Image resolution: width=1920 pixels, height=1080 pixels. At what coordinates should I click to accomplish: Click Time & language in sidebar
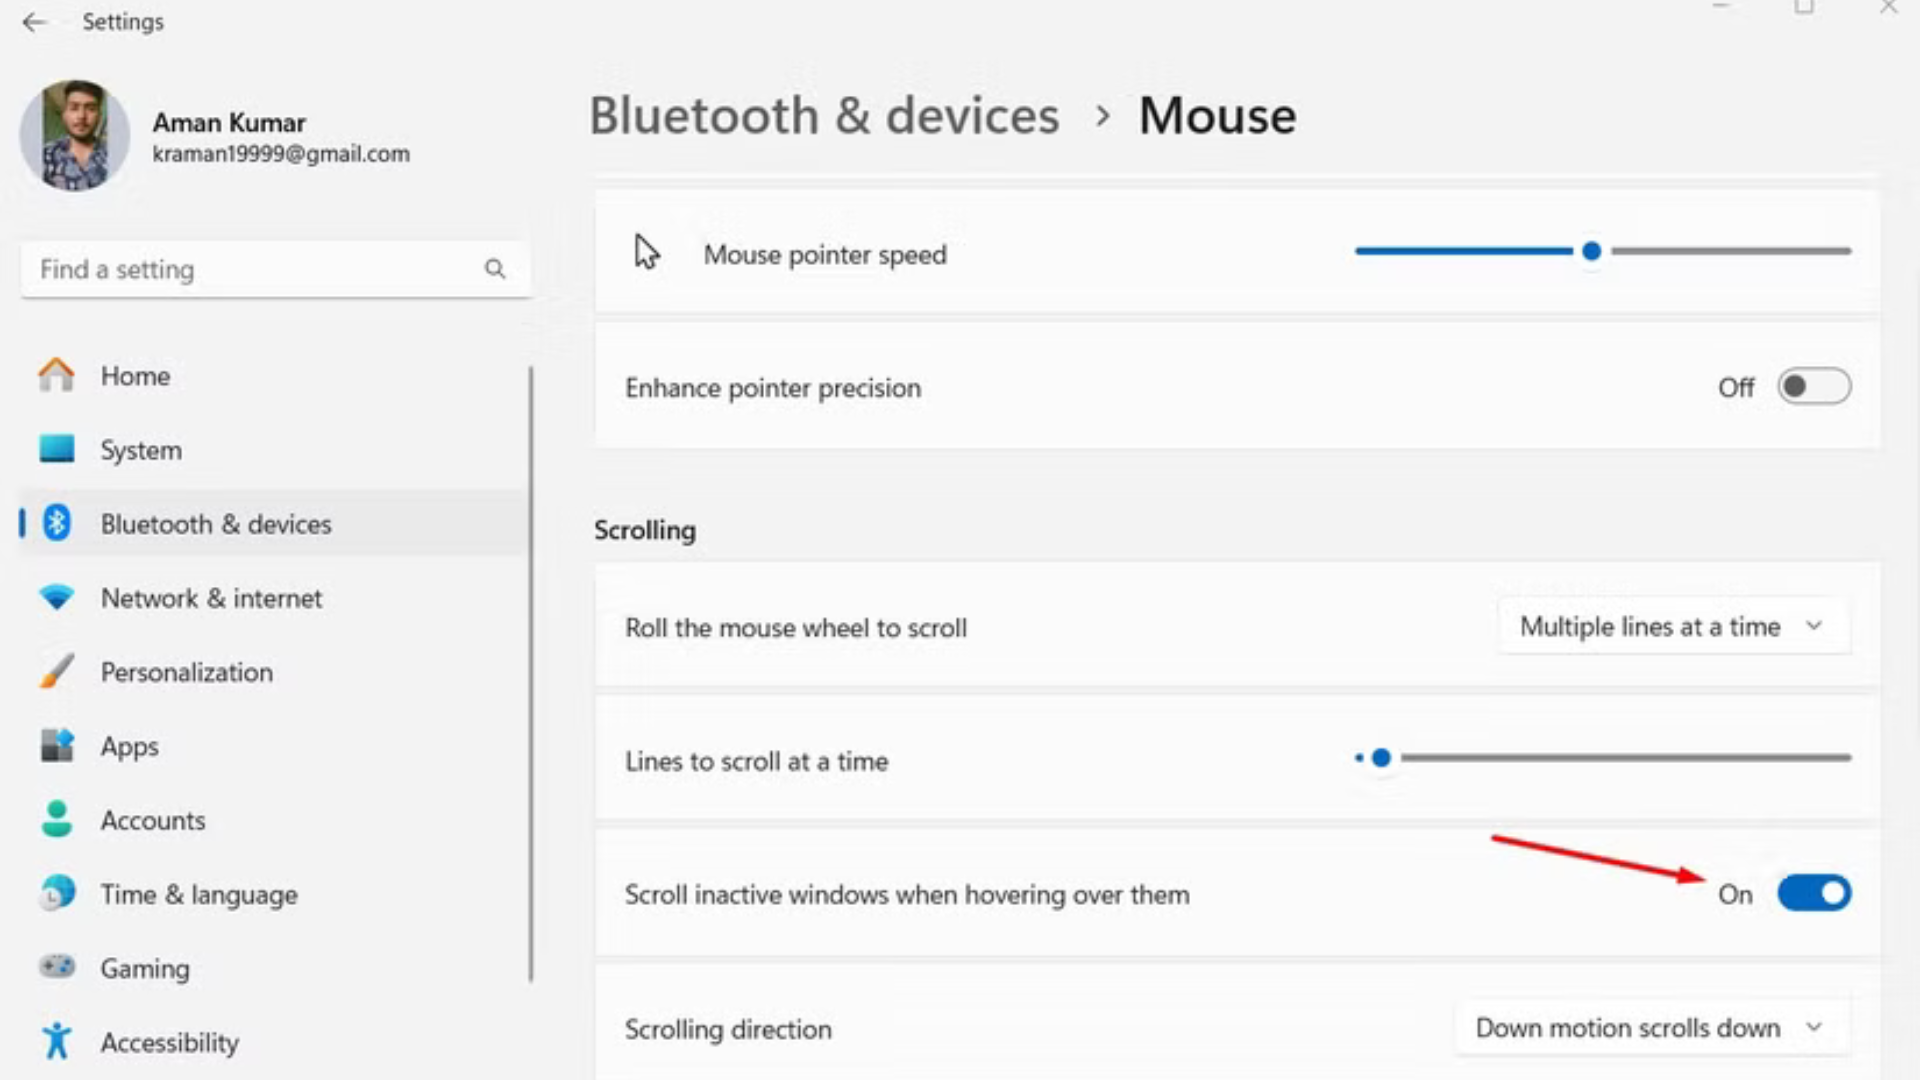[x=197, y=893]
